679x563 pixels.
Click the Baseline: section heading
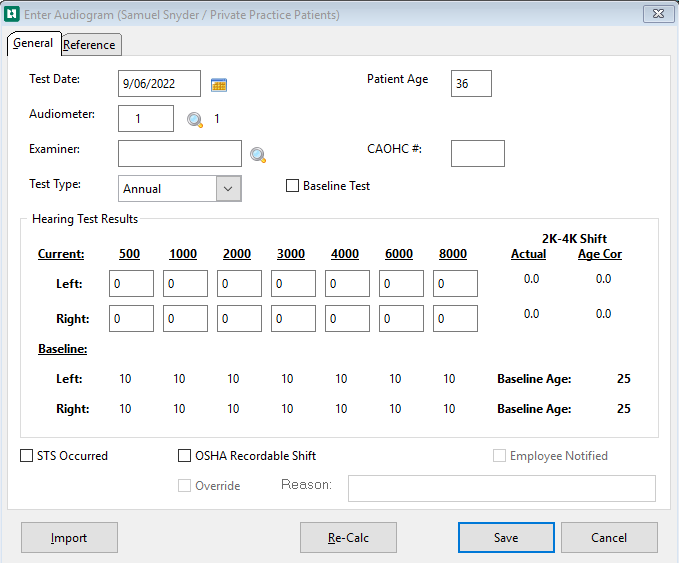[x=63, y=349]
